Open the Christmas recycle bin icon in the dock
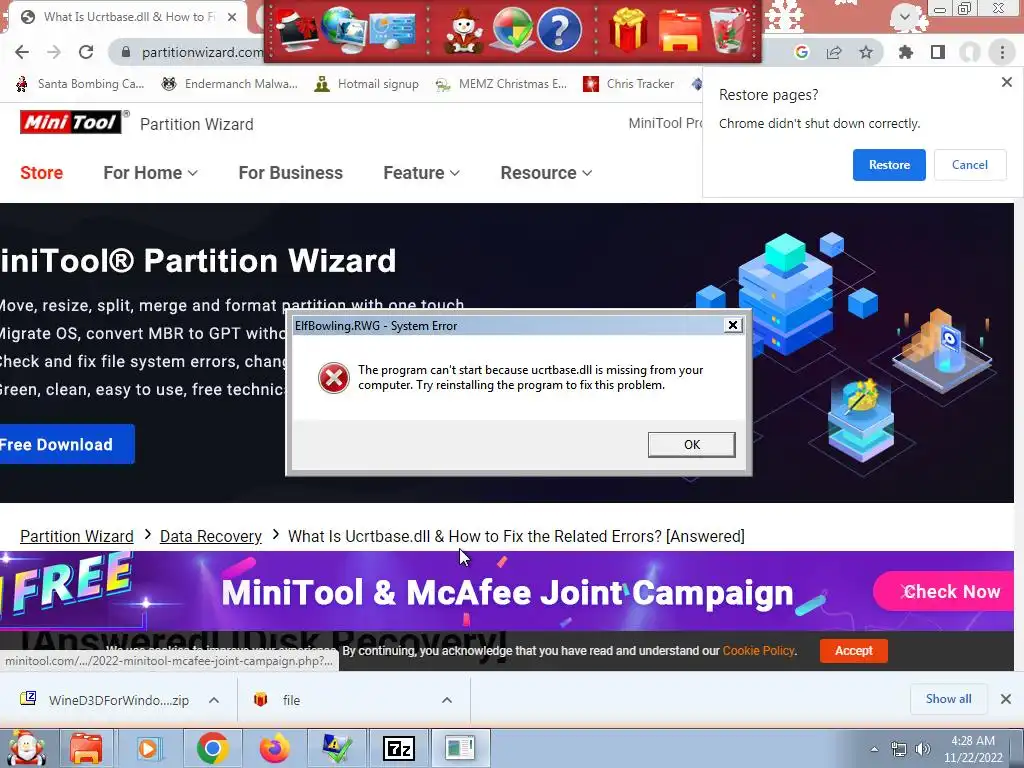 pyautogui.click(x=729, y=29)
